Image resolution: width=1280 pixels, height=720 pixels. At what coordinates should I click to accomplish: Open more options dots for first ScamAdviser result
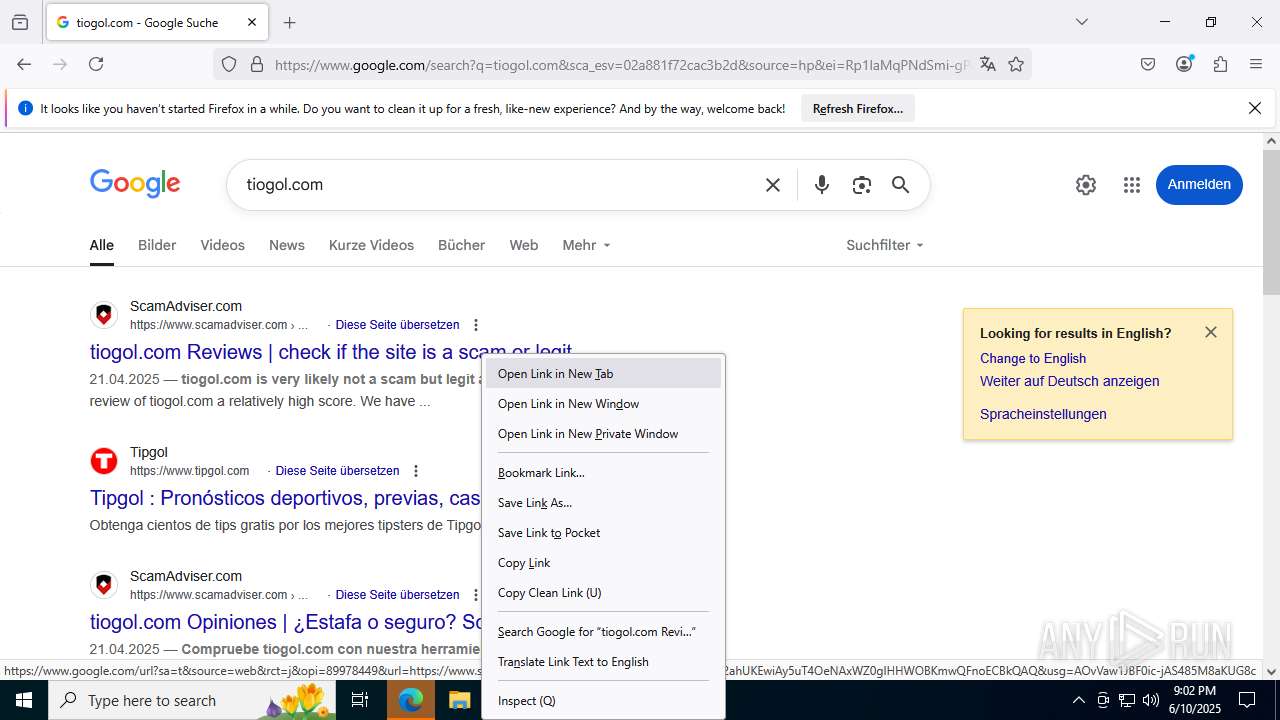tap(476, 325)
